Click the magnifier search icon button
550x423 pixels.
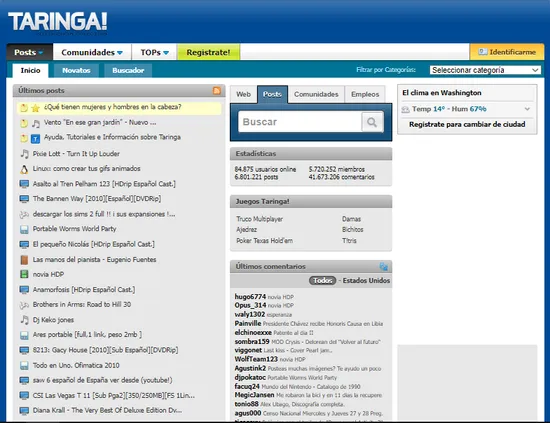click(372, 122)
